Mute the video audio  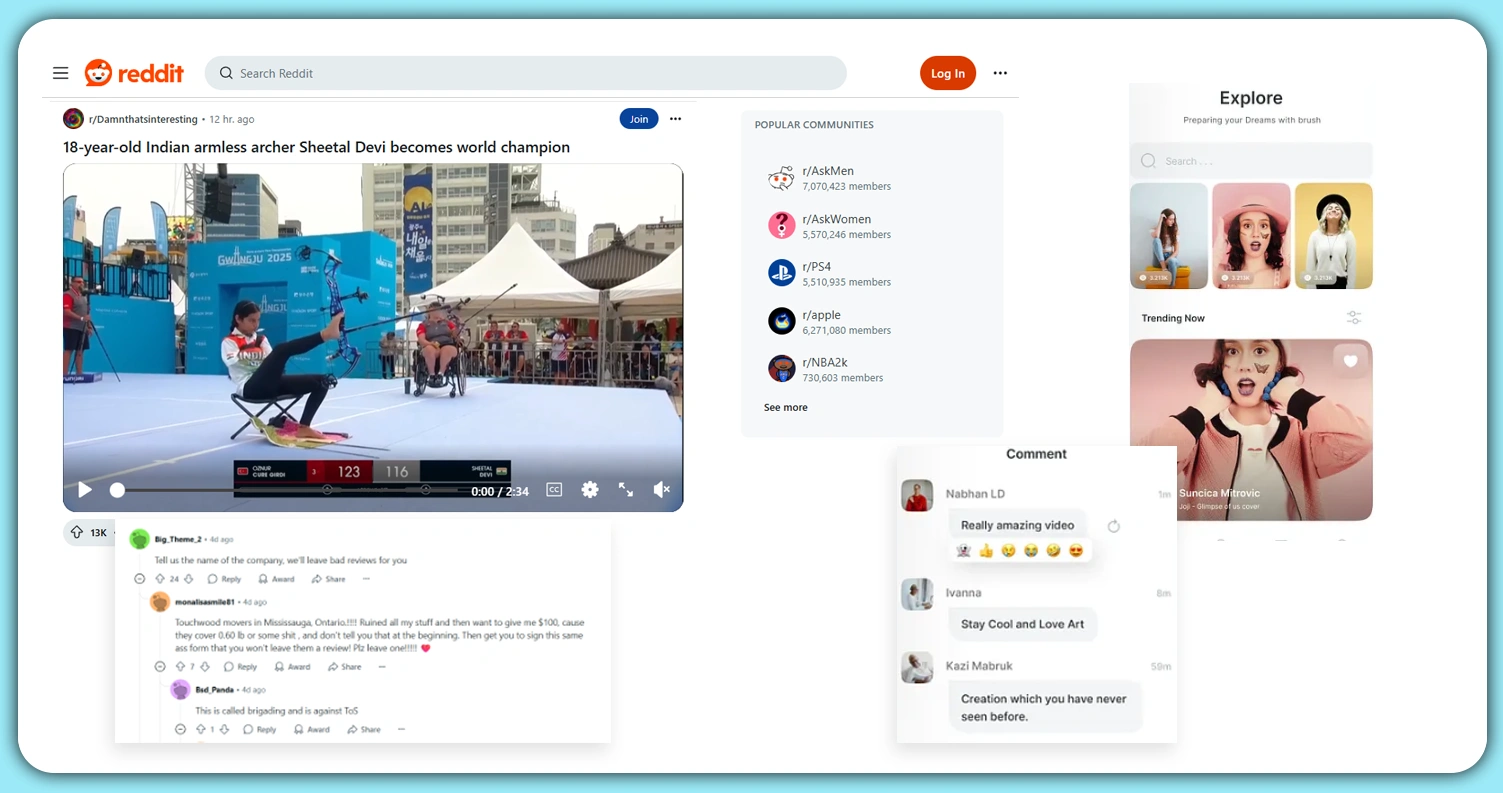click(x=661, y=489)
